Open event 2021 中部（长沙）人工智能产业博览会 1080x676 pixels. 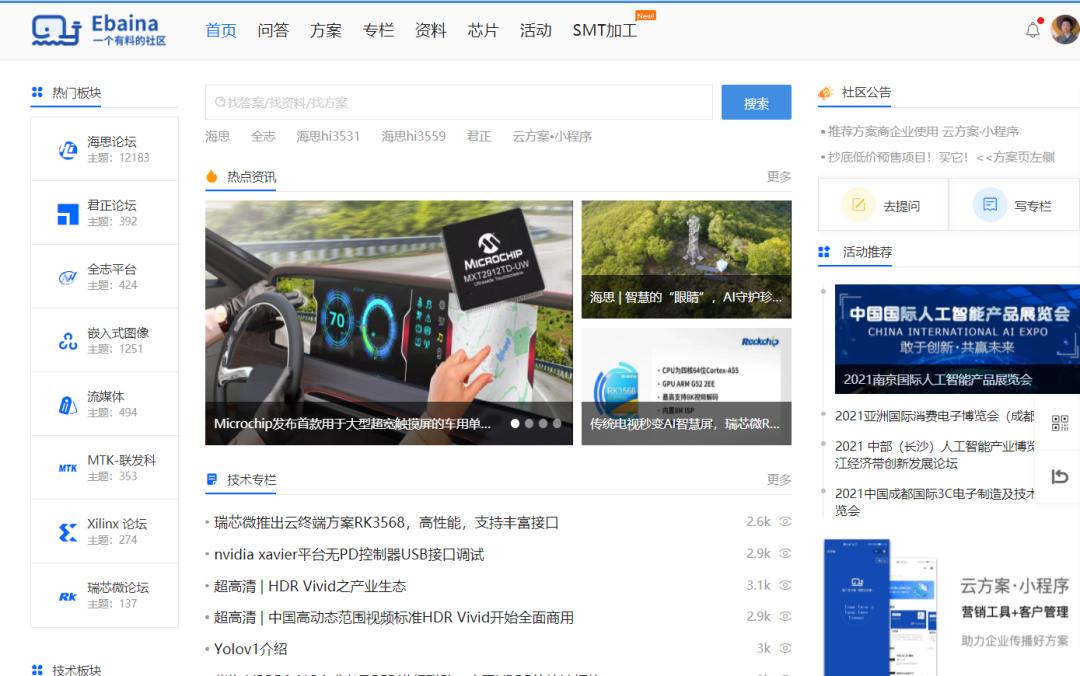(935, 455)
